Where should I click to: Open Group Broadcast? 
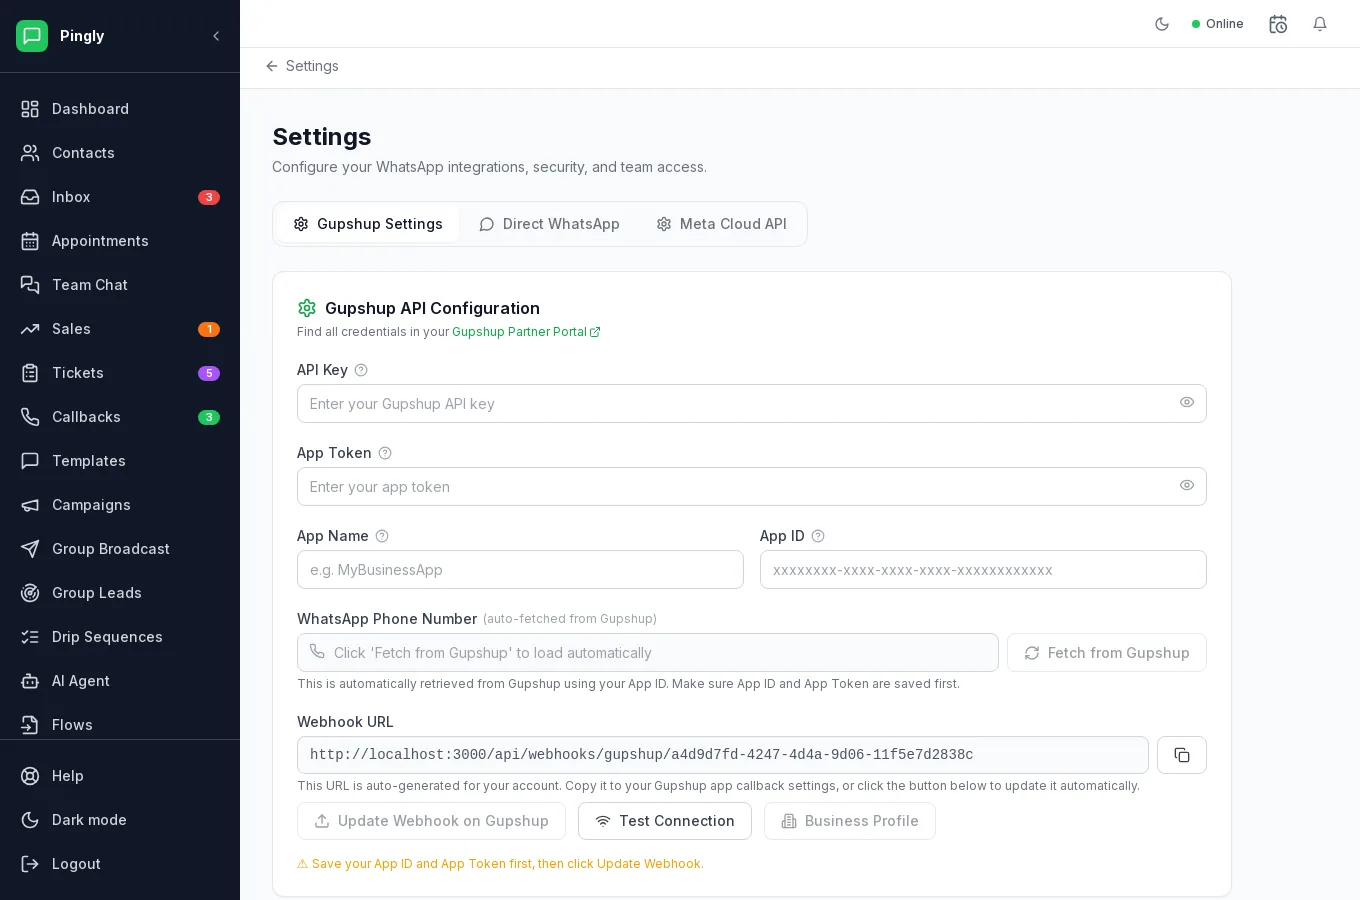pyautogui.click(x=120, y=549)
